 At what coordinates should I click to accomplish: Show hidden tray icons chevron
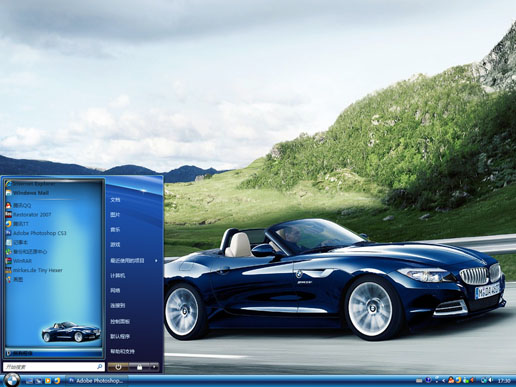[443, 380]
